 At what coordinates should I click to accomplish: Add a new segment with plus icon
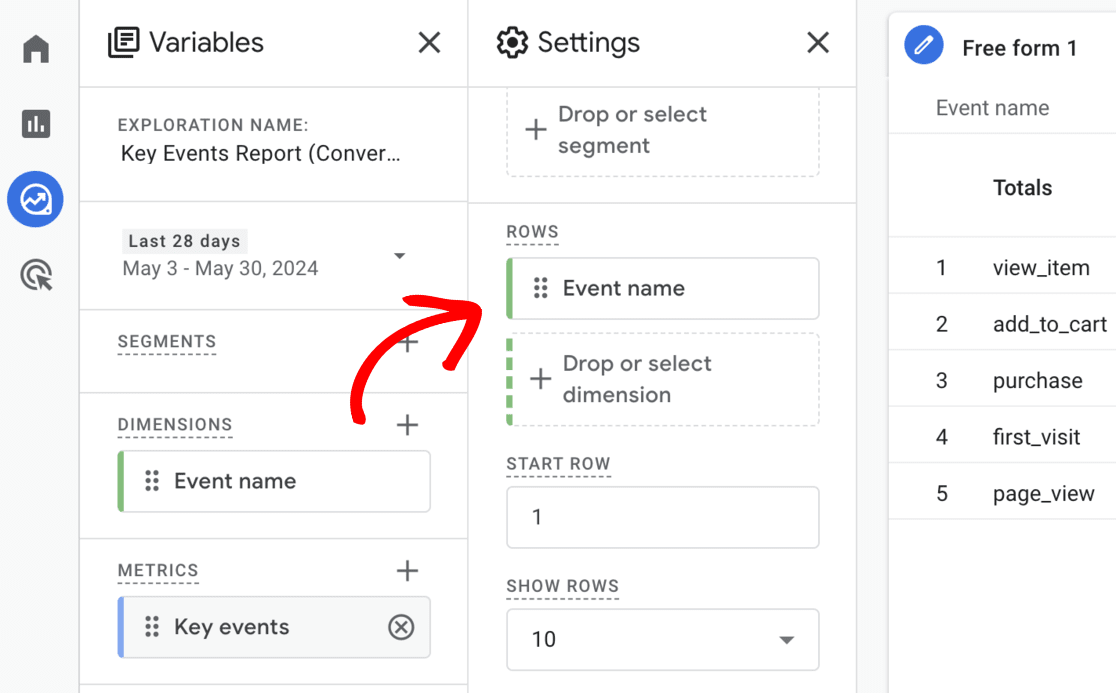(407, 343)
